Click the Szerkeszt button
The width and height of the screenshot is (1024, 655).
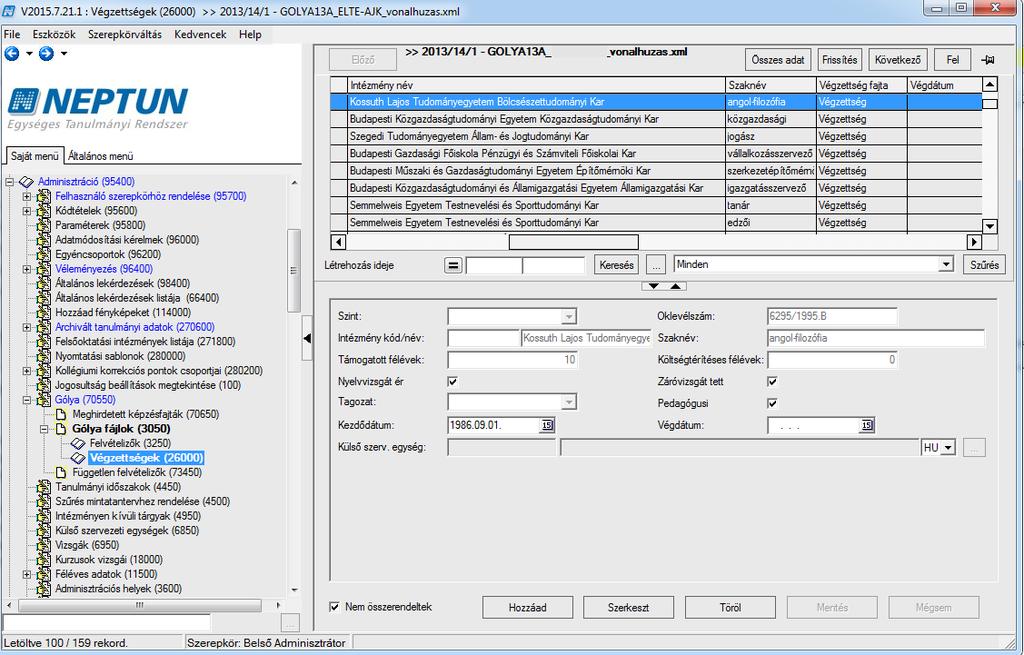click(x=628, y=607)
